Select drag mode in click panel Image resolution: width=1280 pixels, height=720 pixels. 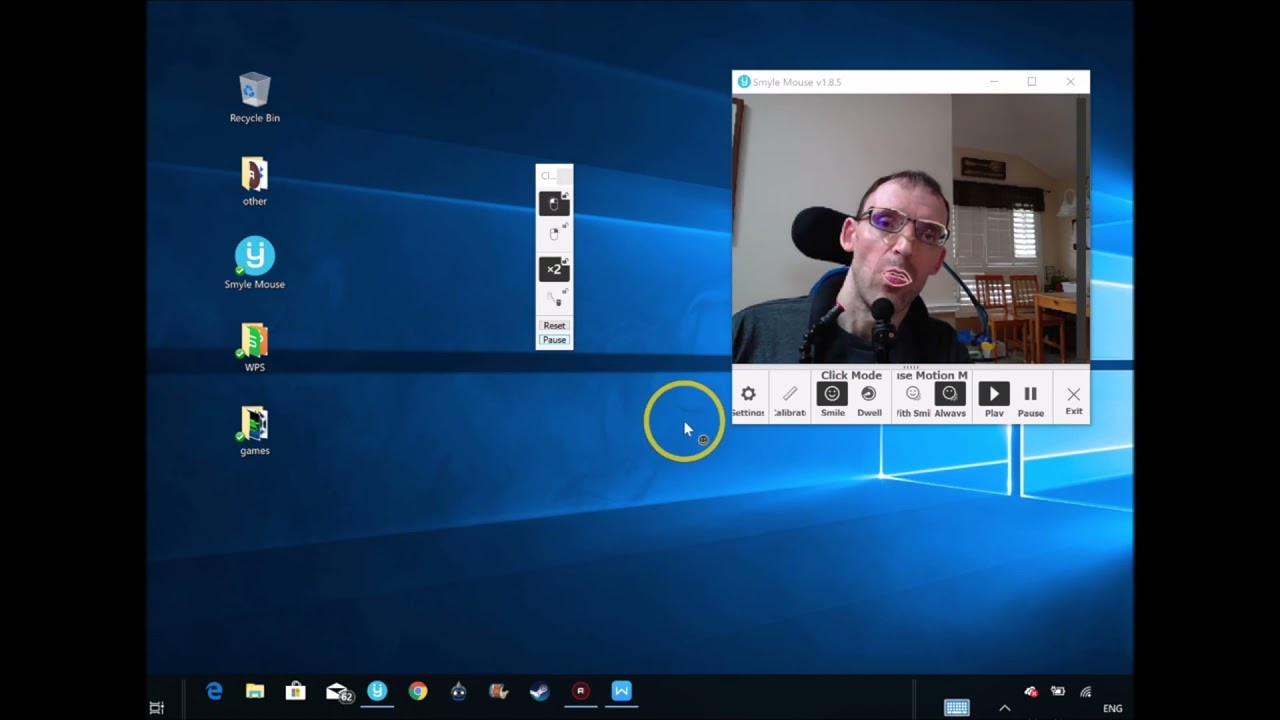[554, 299]
